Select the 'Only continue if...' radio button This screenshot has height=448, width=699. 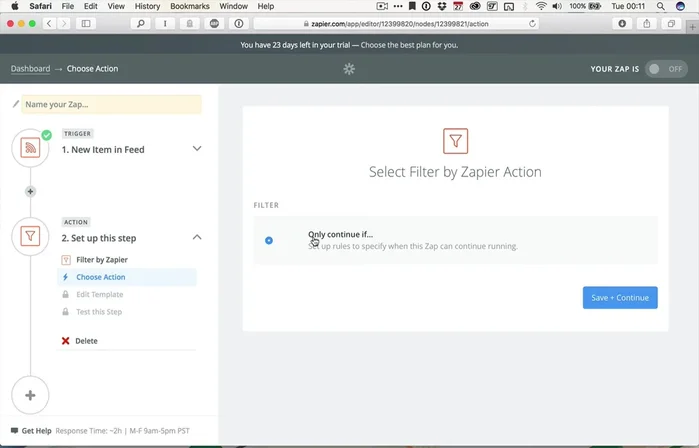(269, 240)
